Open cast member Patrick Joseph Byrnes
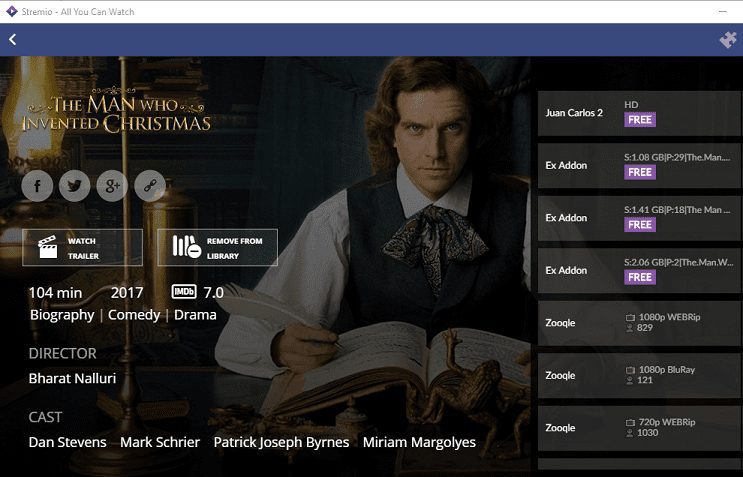Viewport: 743px width, 477px height. click(281, 442)
